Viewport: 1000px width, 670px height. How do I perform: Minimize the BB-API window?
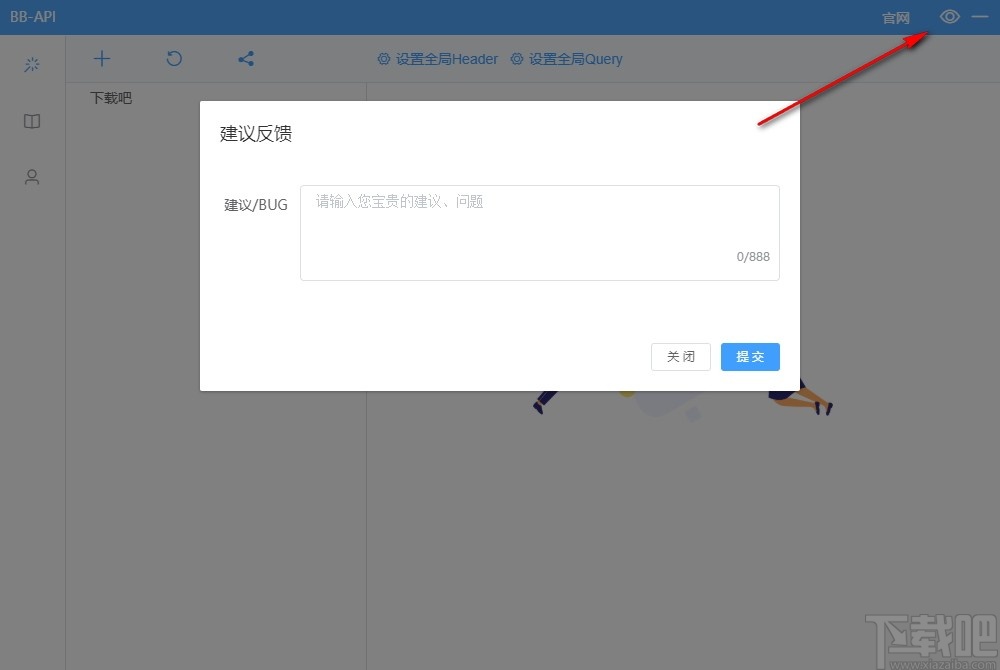click(x=979, y=16)
